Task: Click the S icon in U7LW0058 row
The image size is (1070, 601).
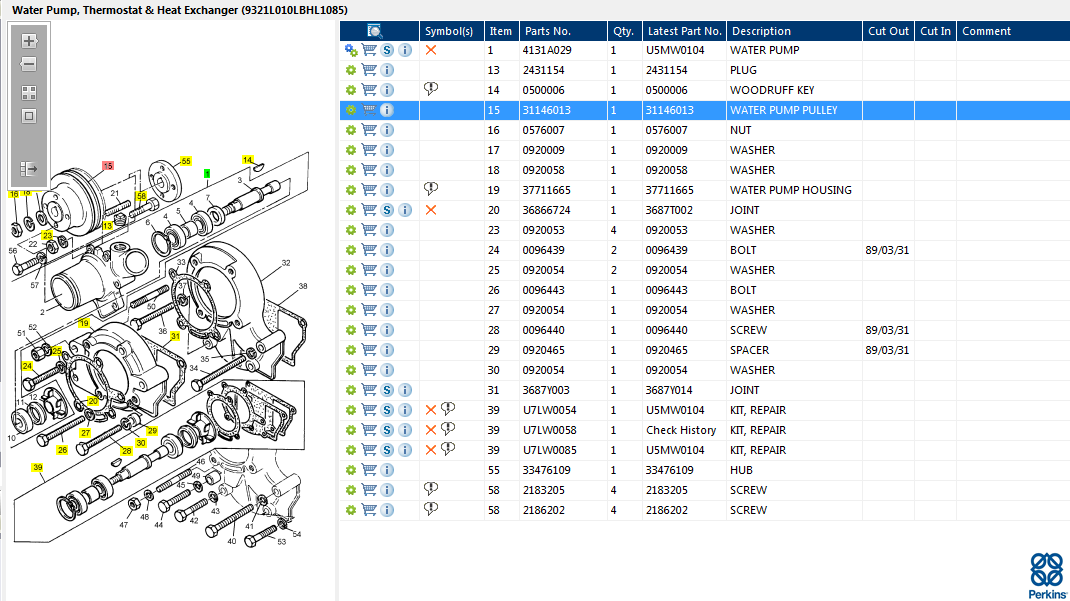Action: [x=387, y=430]
